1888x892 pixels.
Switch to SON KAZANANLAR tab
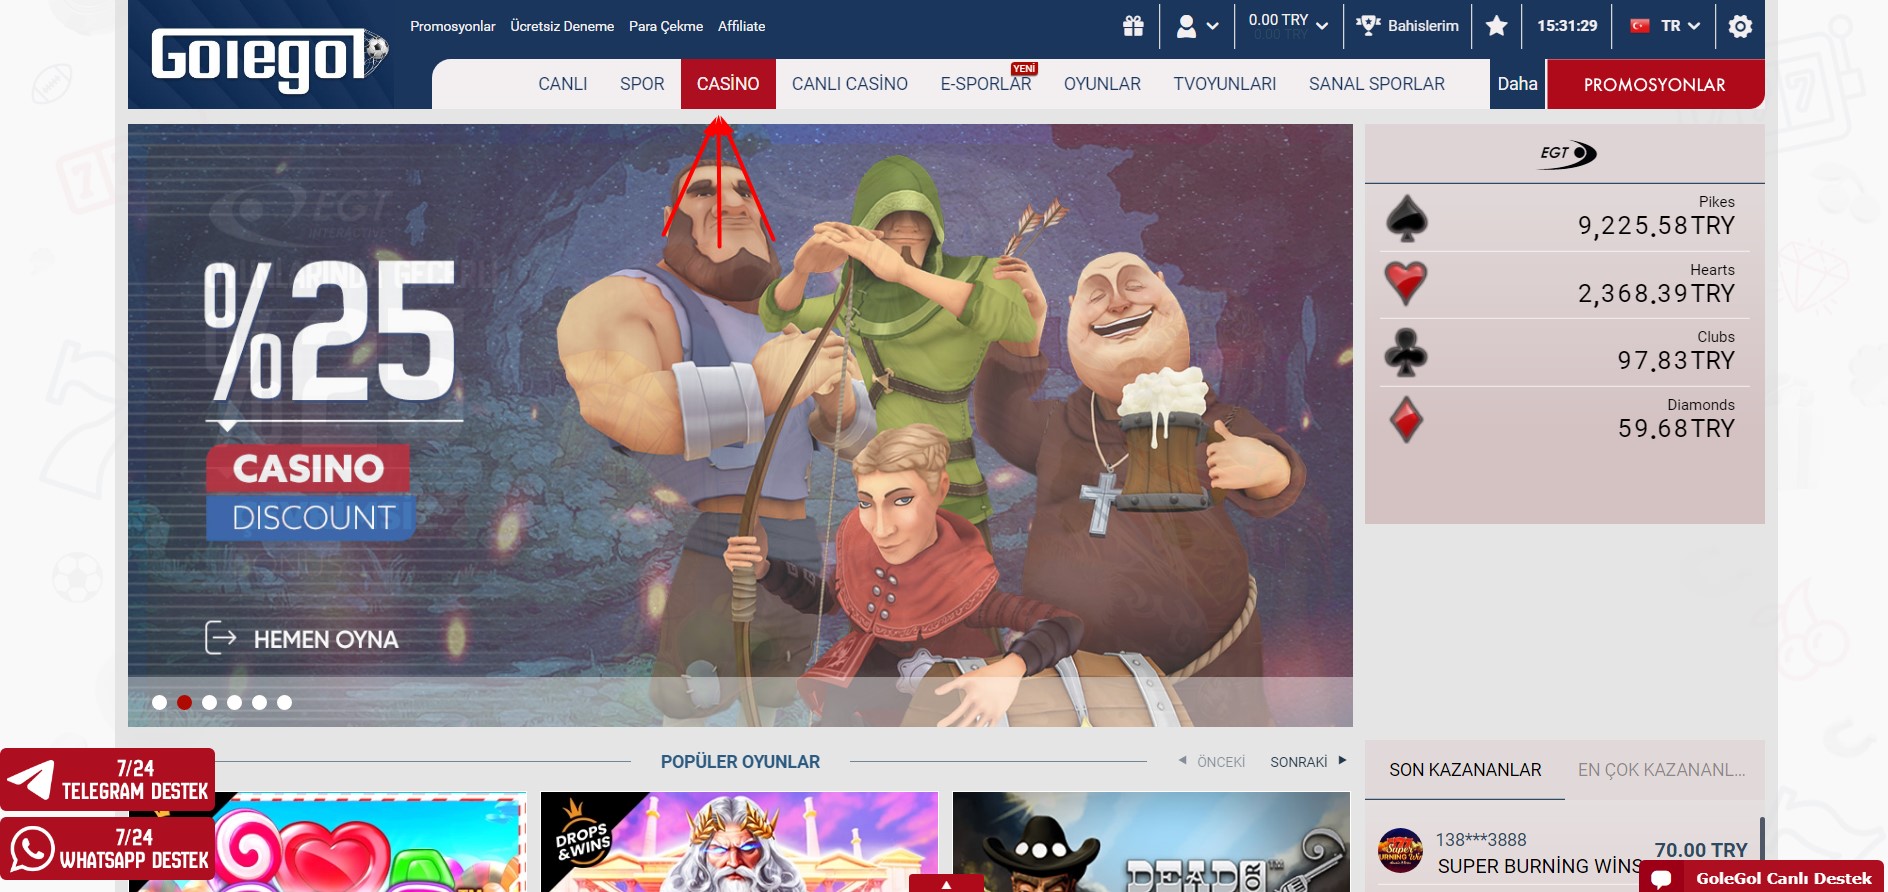1465,770
